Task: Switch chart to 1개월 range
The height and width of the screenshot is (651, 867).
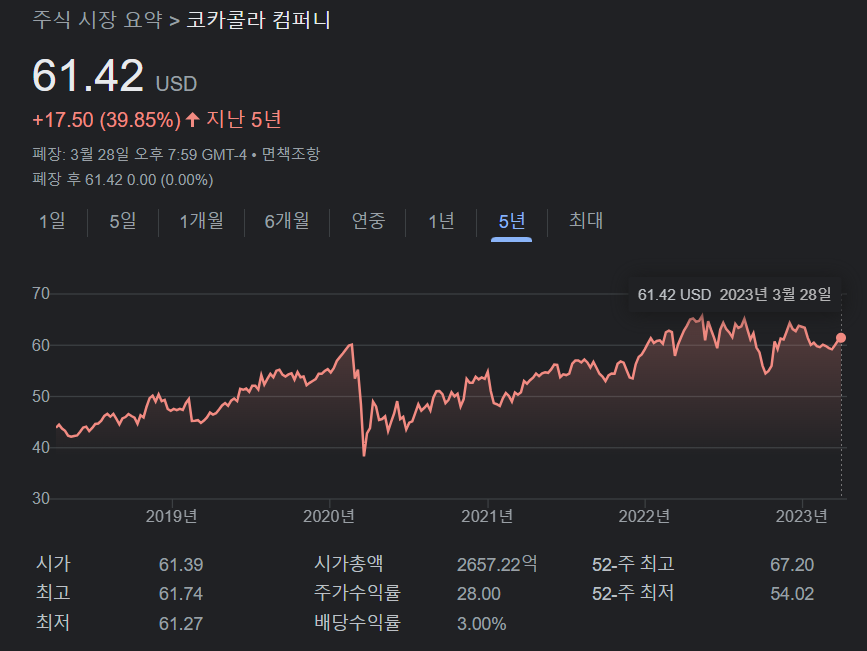Action: click(x=201, y=221)
